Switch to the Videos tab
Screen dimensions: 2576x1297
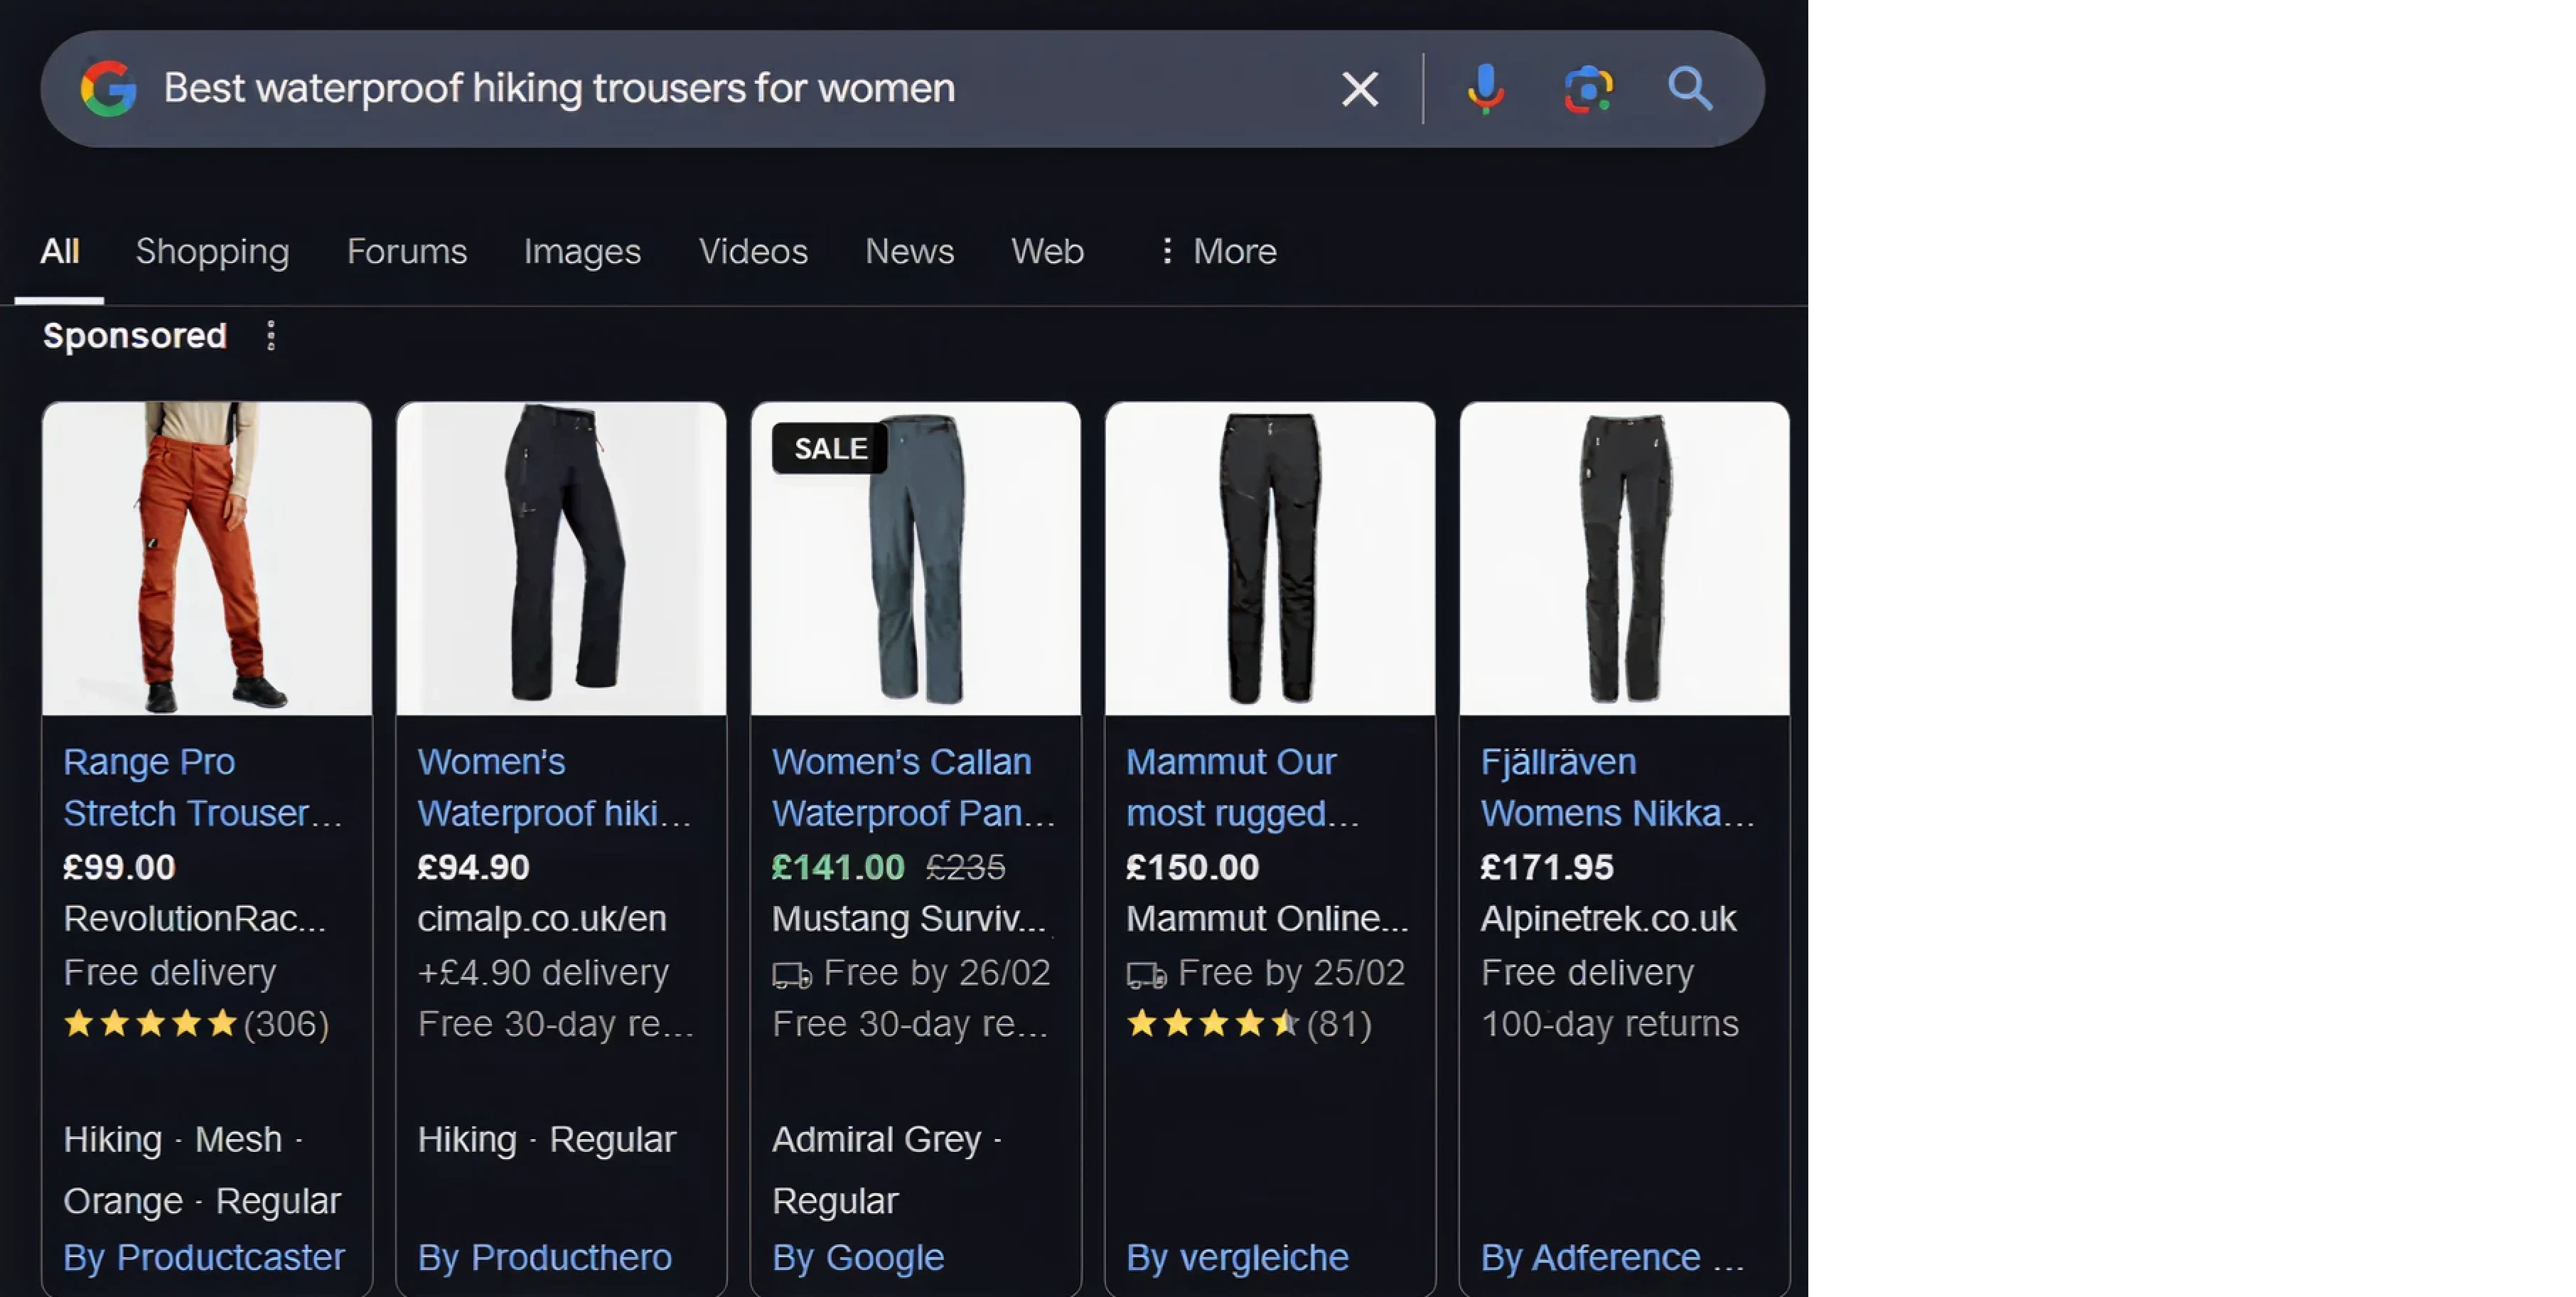click(x=752, y=251)
